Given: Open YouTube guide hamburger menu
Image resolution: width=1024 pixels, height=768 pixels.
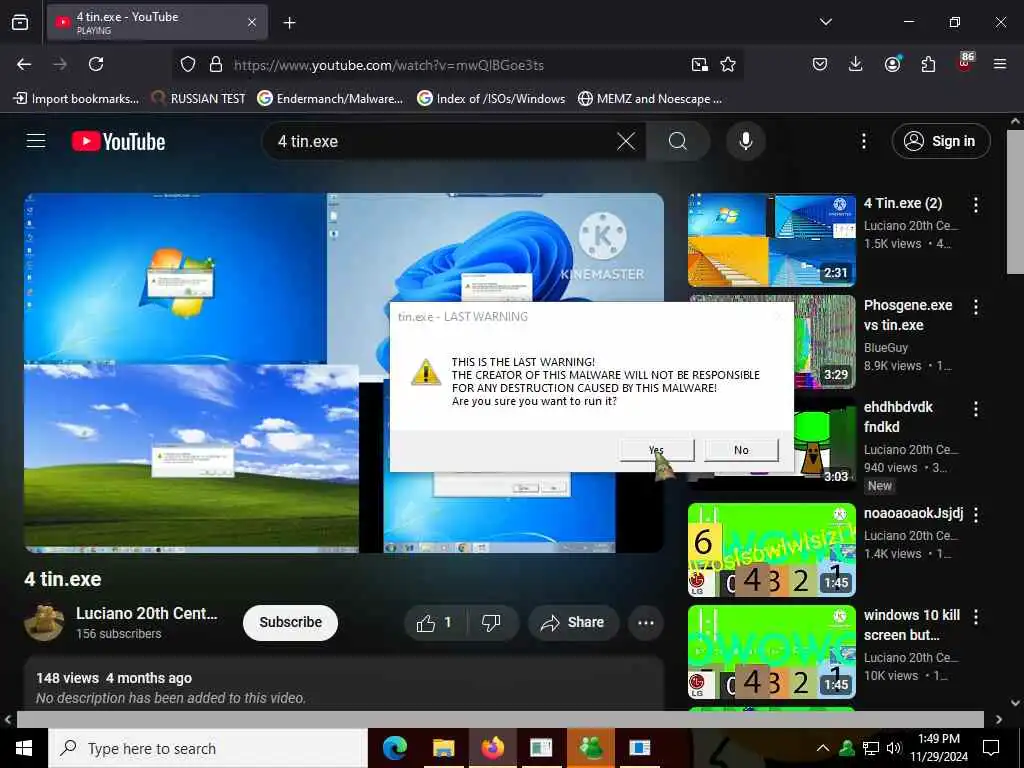Looking at the screenshot, I should click(x=36, y=141).
